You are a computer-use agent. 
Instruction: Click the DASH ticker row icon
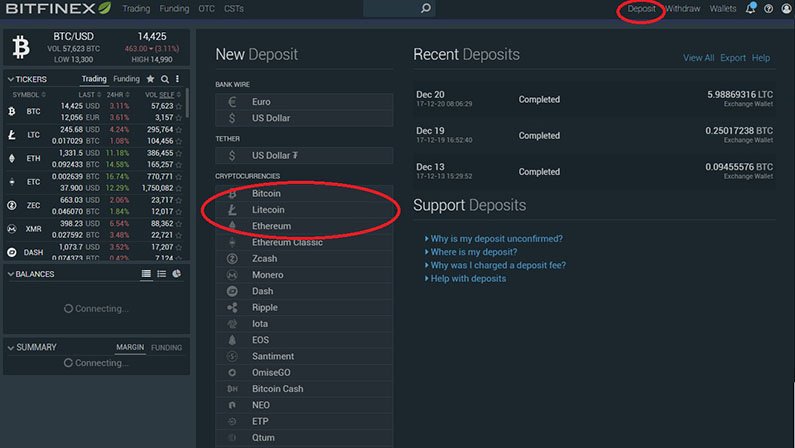12,252
